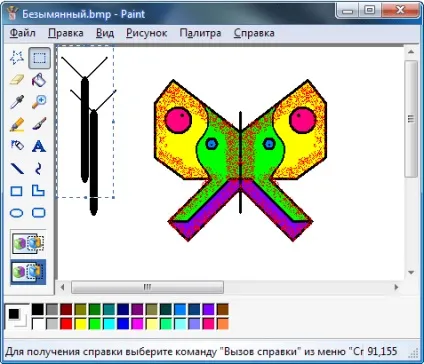Choose the white palette color

(x=38, y=323)
